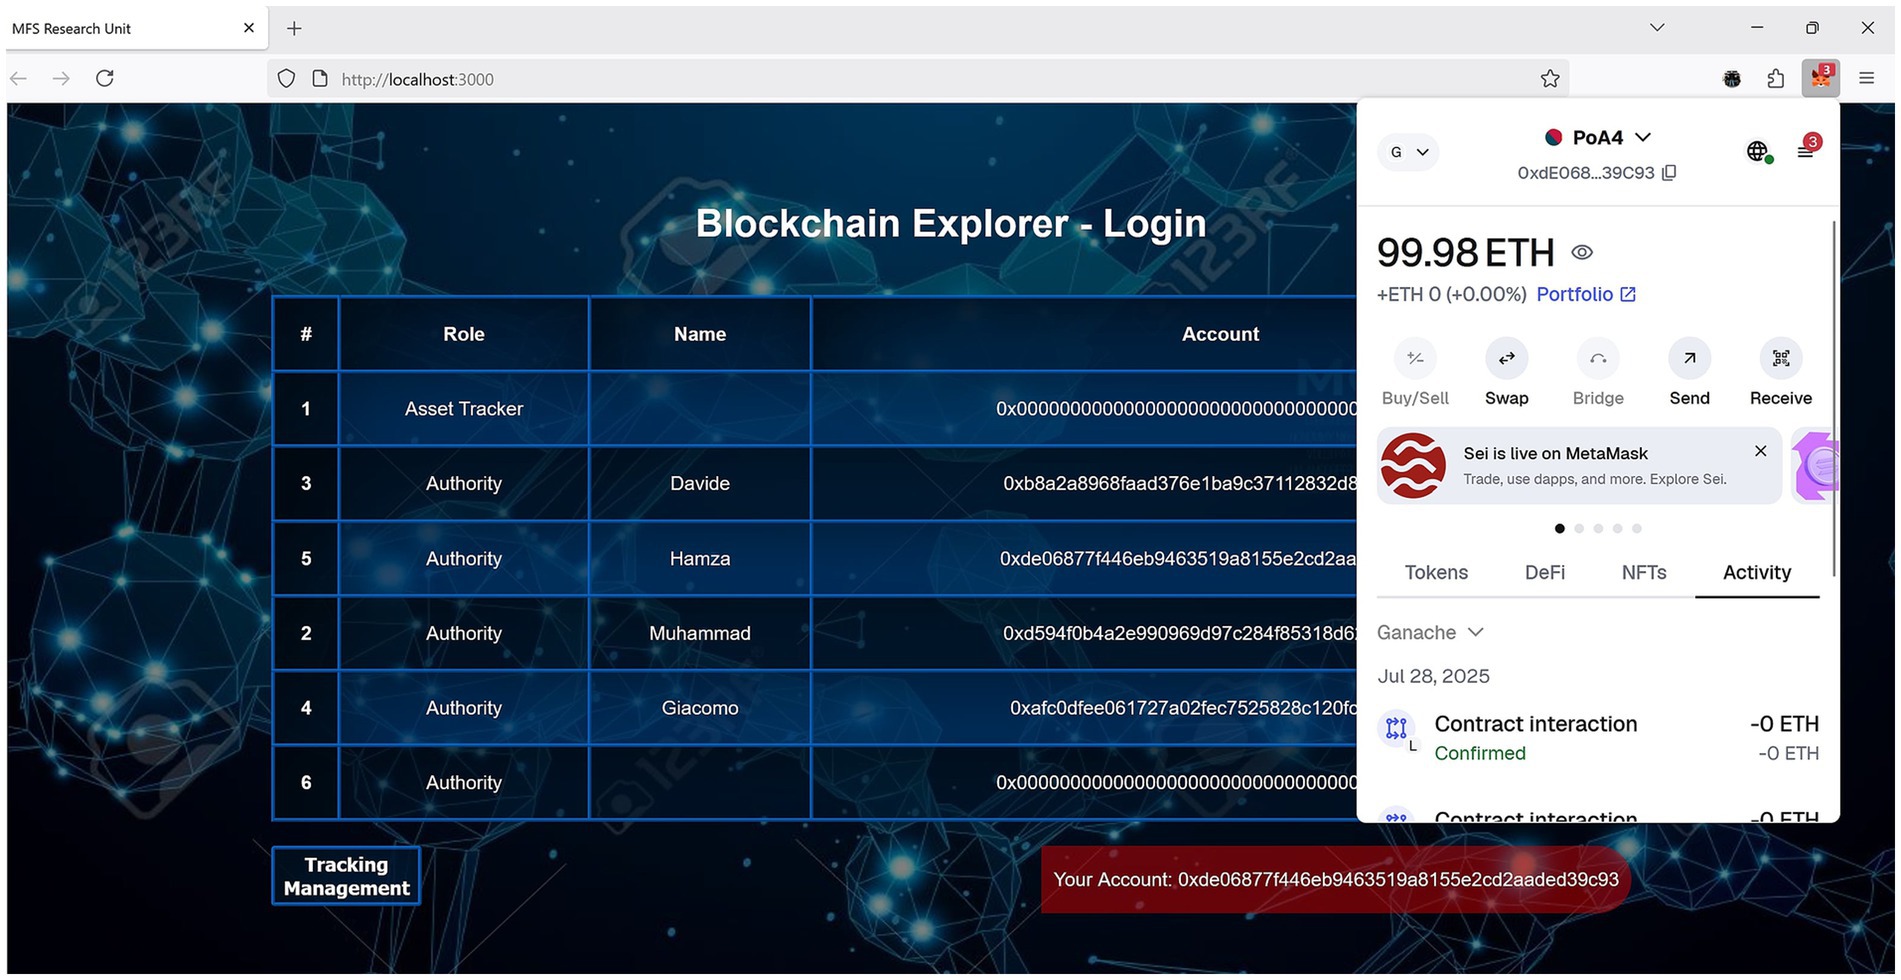Viewport: 1901px width, 980px height.
Task: Open the MetaMask menu icon top right
Action: coord(1806,151)
